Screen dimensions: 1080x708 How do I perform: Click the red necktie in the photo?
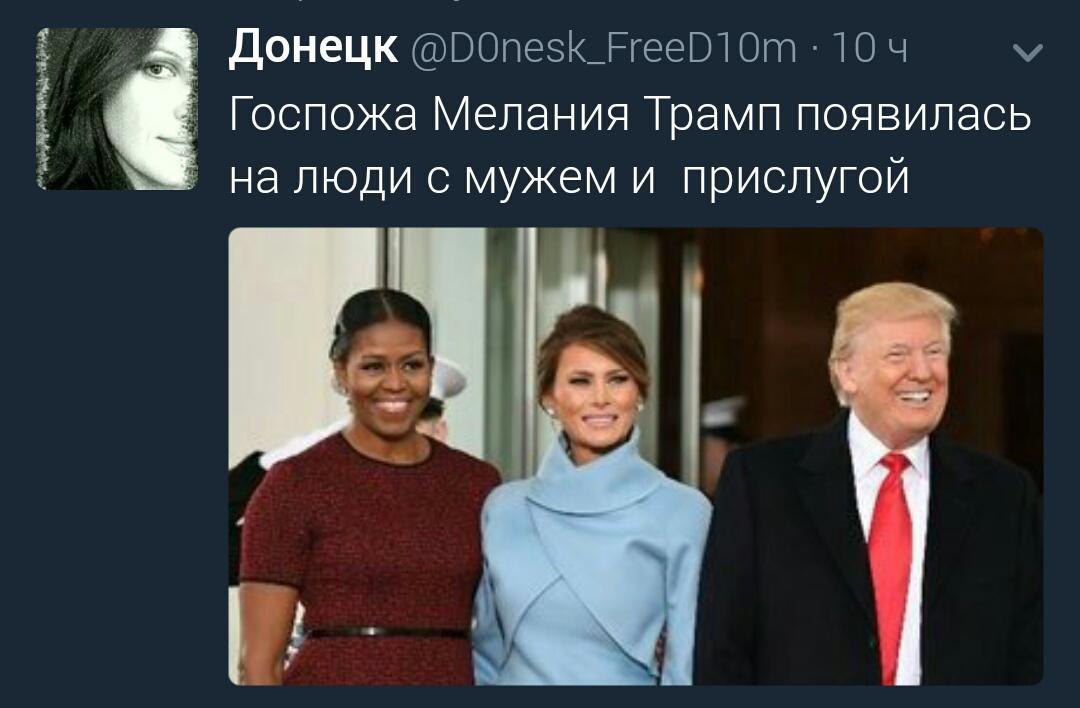[x=891, y=565]
